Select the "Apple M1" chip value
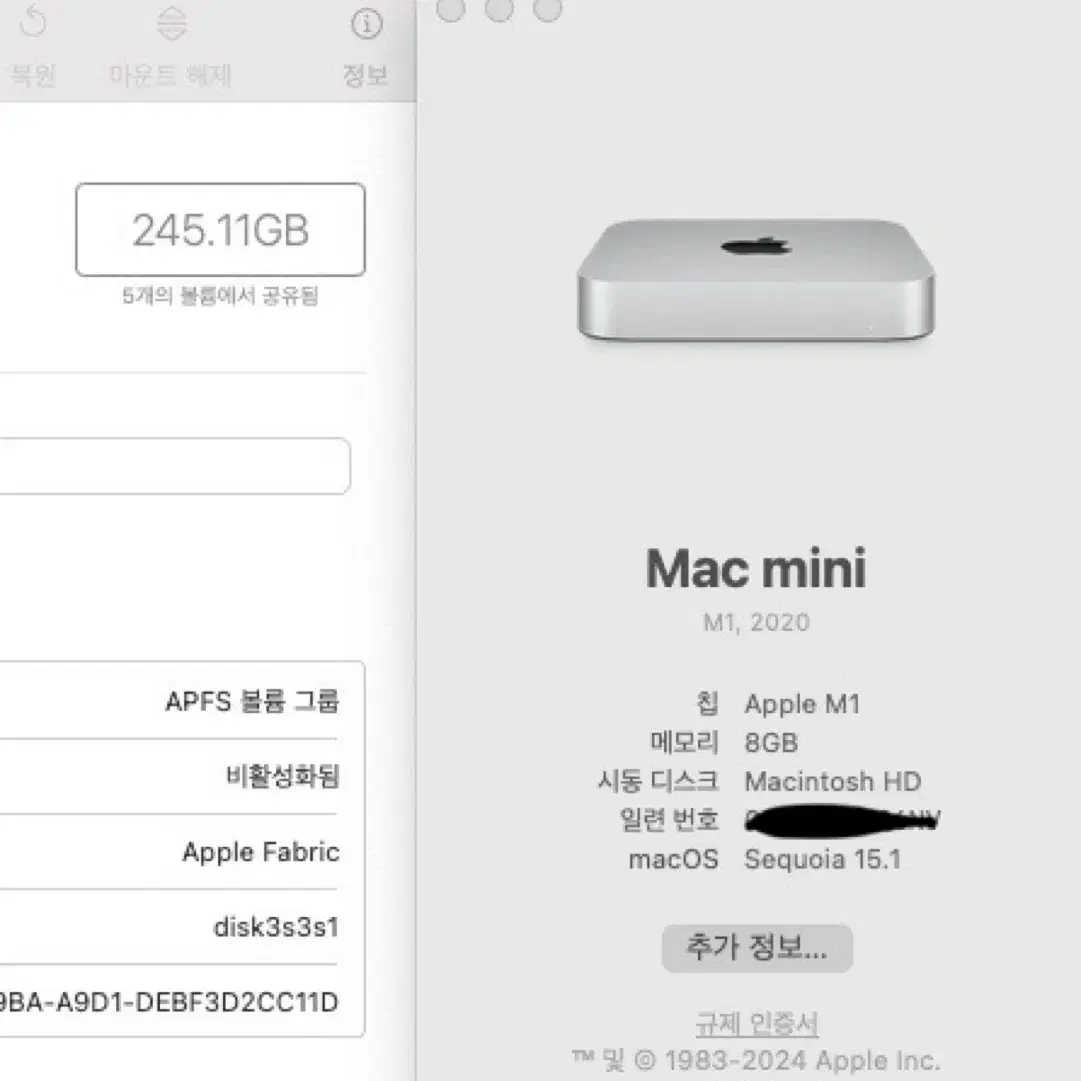 802,704
